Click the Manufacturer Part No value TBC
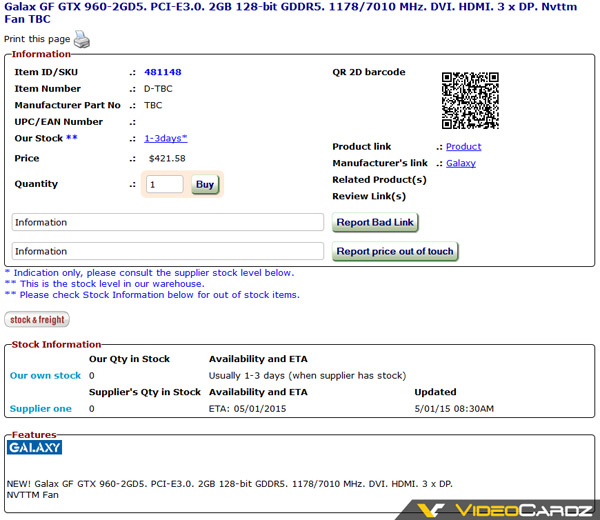This screenshot has width=600, height=520. 153,105
